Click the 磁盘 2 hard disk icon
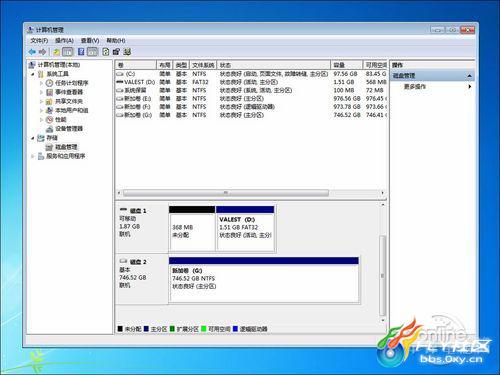 123,261
